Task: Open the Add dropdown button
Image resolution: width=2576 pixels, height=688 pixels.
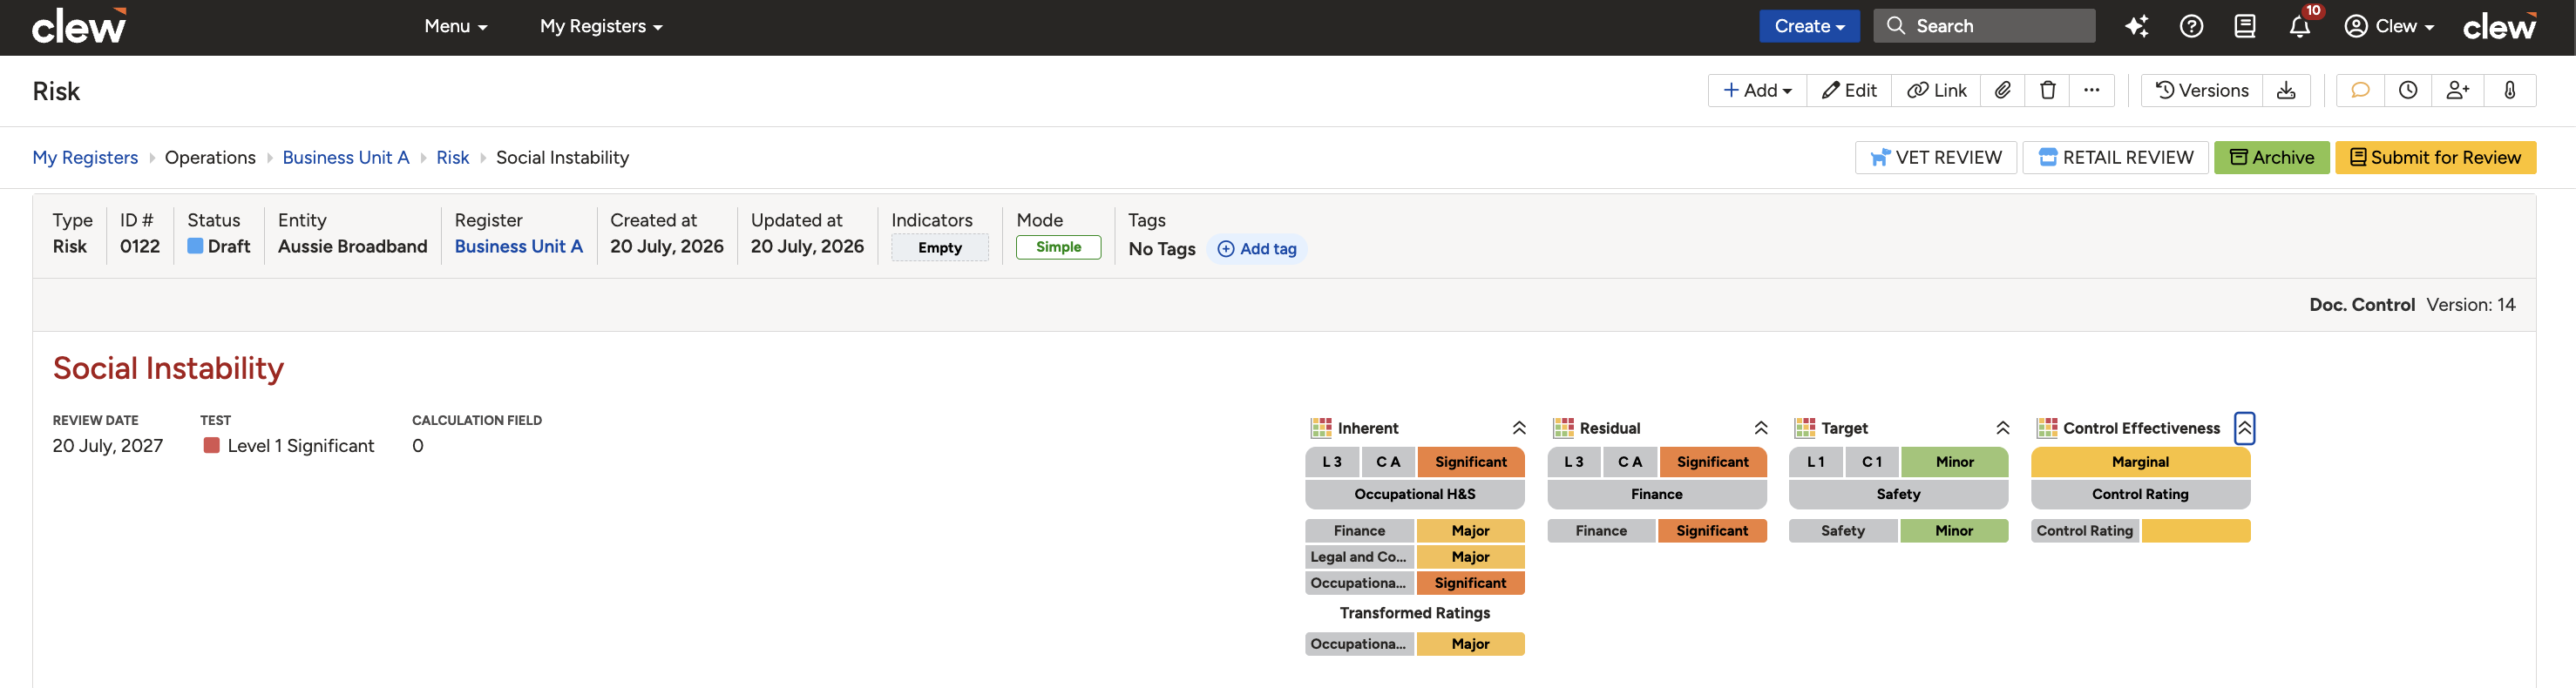Action: click(1757, 90)
